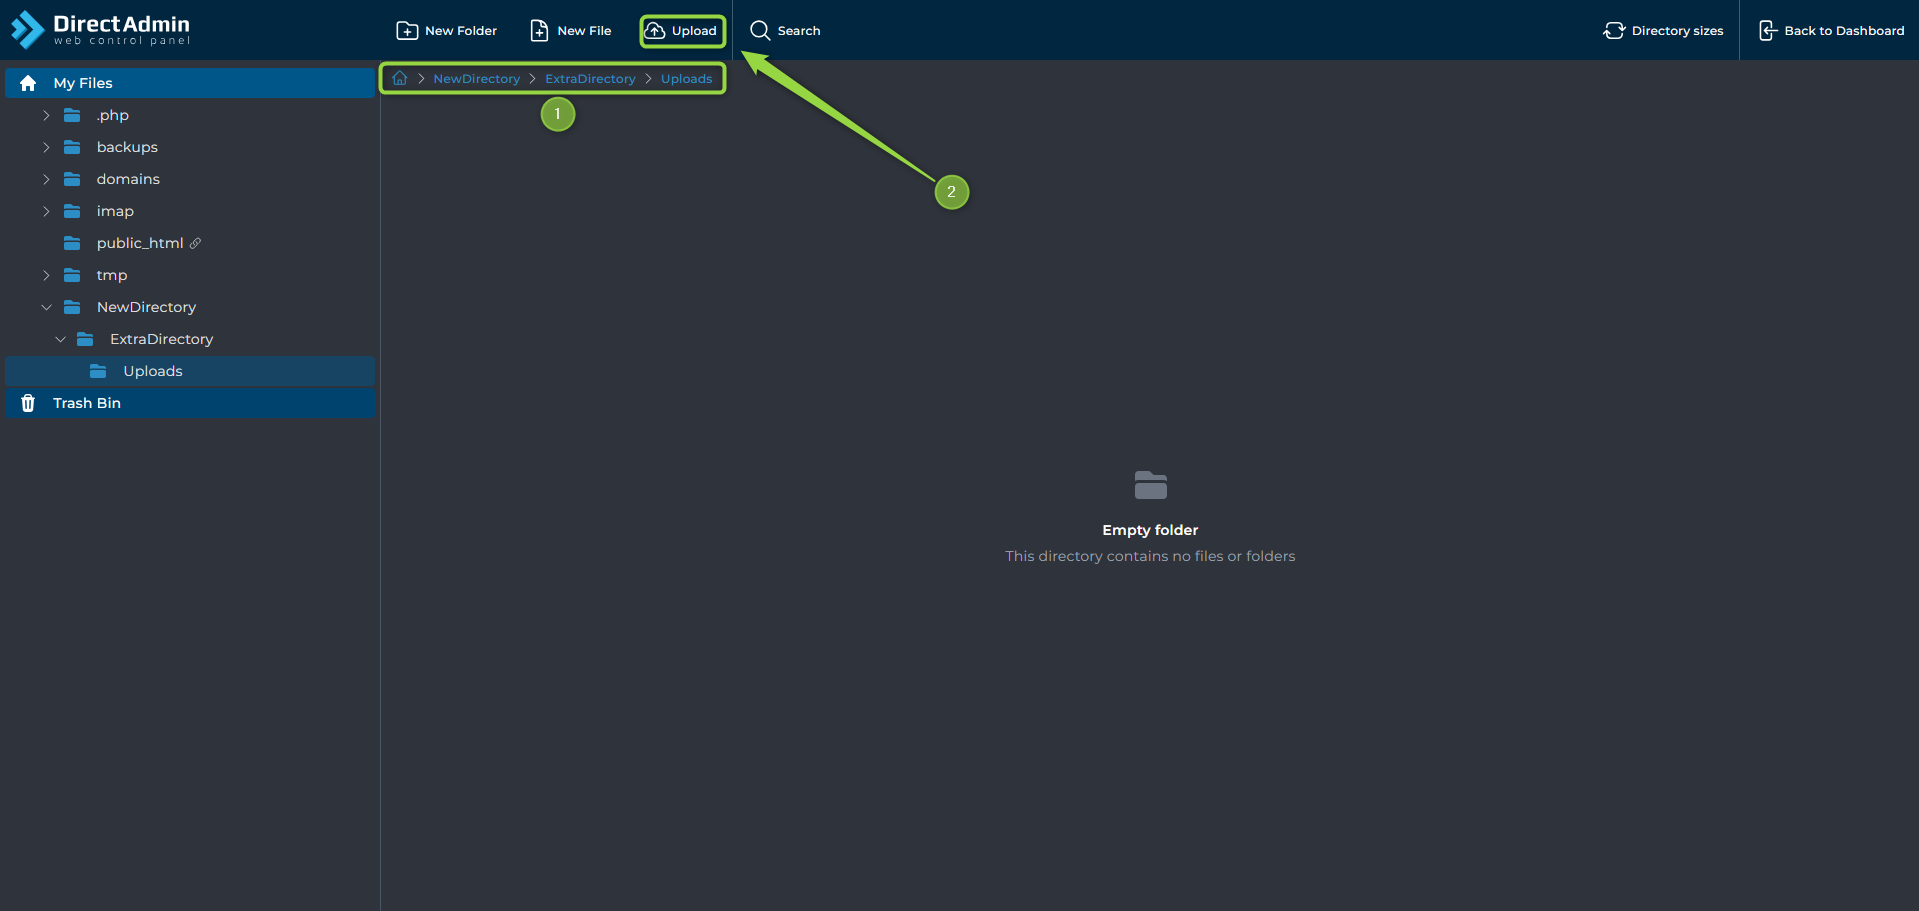Collapse the ExtraDirectory folder chevron

60,339
